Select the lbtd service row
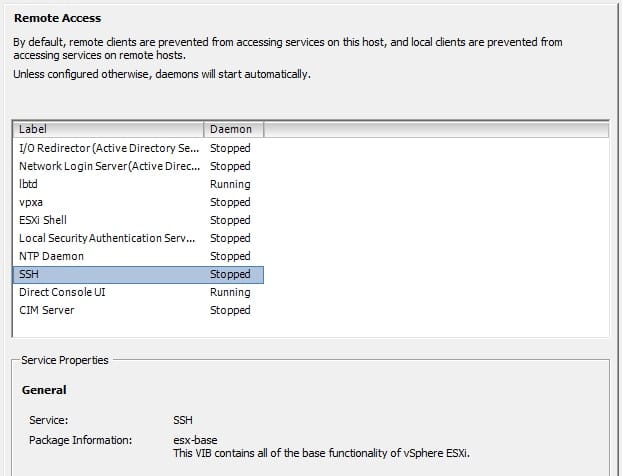Image resolution: width=622 pixels, height=476 pixels. tap(138, 184)
